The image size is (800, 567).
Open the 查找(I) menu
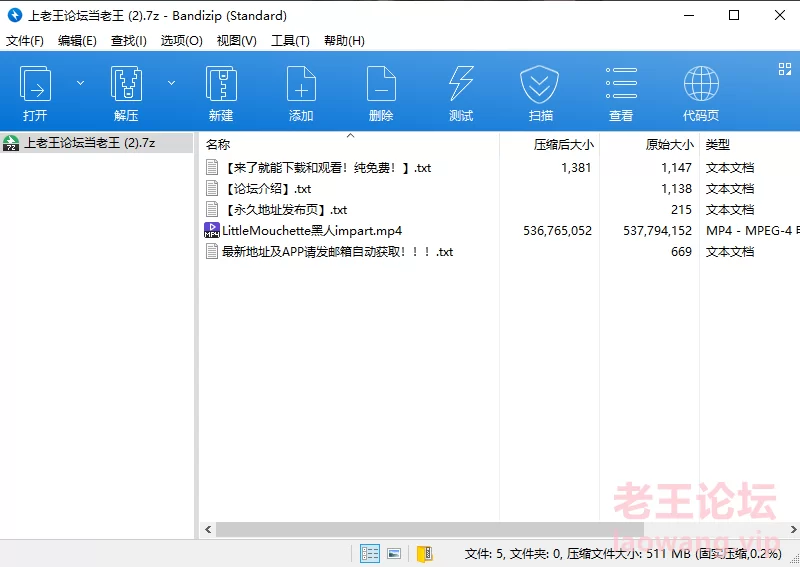point(129,41)
